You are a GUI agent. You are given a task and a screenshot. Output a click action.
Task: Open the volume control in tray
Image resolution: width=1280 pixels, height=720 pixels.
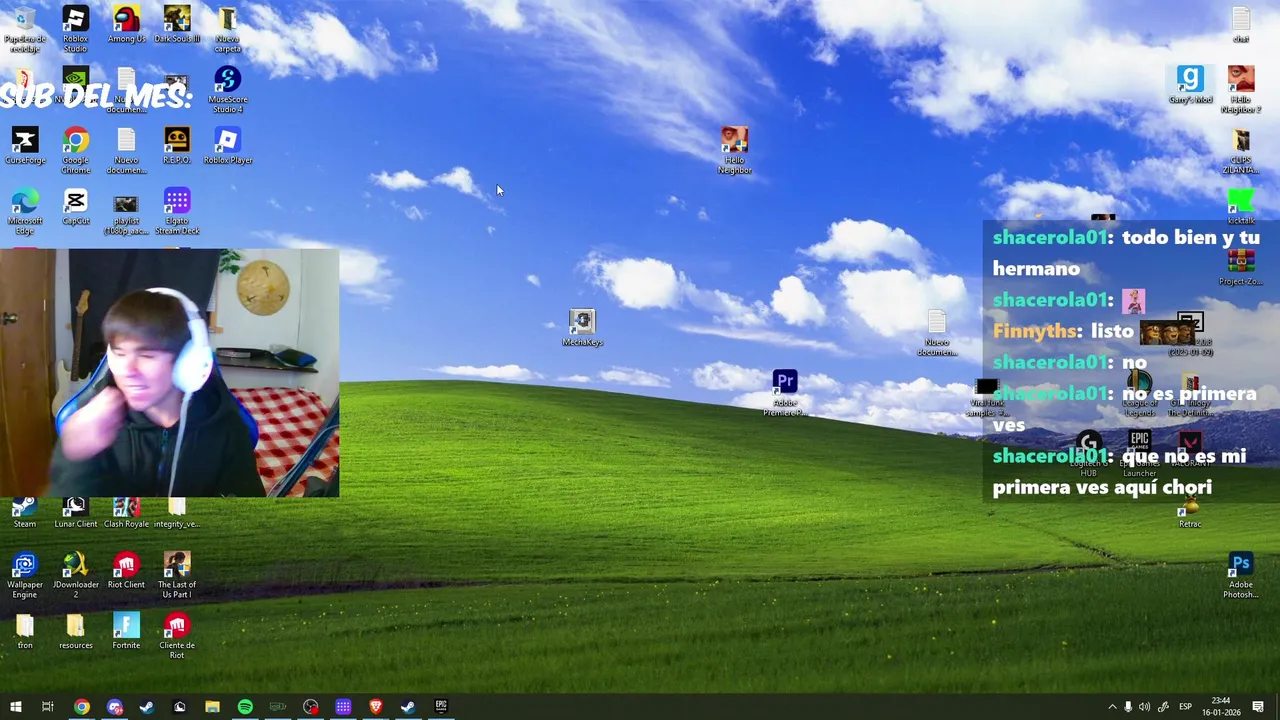point(1144,707)
